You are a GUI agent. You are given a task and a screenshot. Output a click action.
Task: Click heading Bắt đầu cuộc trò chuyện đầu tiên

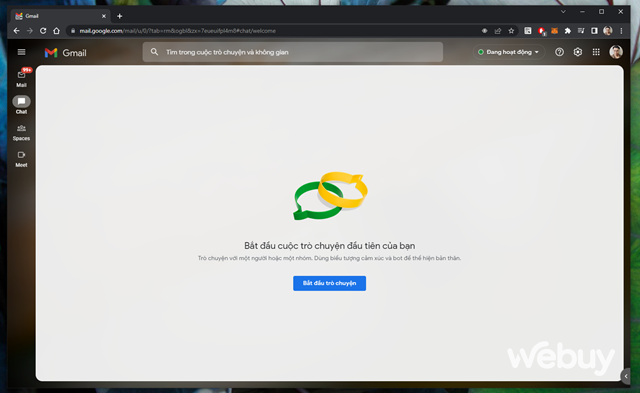(329, 246)
